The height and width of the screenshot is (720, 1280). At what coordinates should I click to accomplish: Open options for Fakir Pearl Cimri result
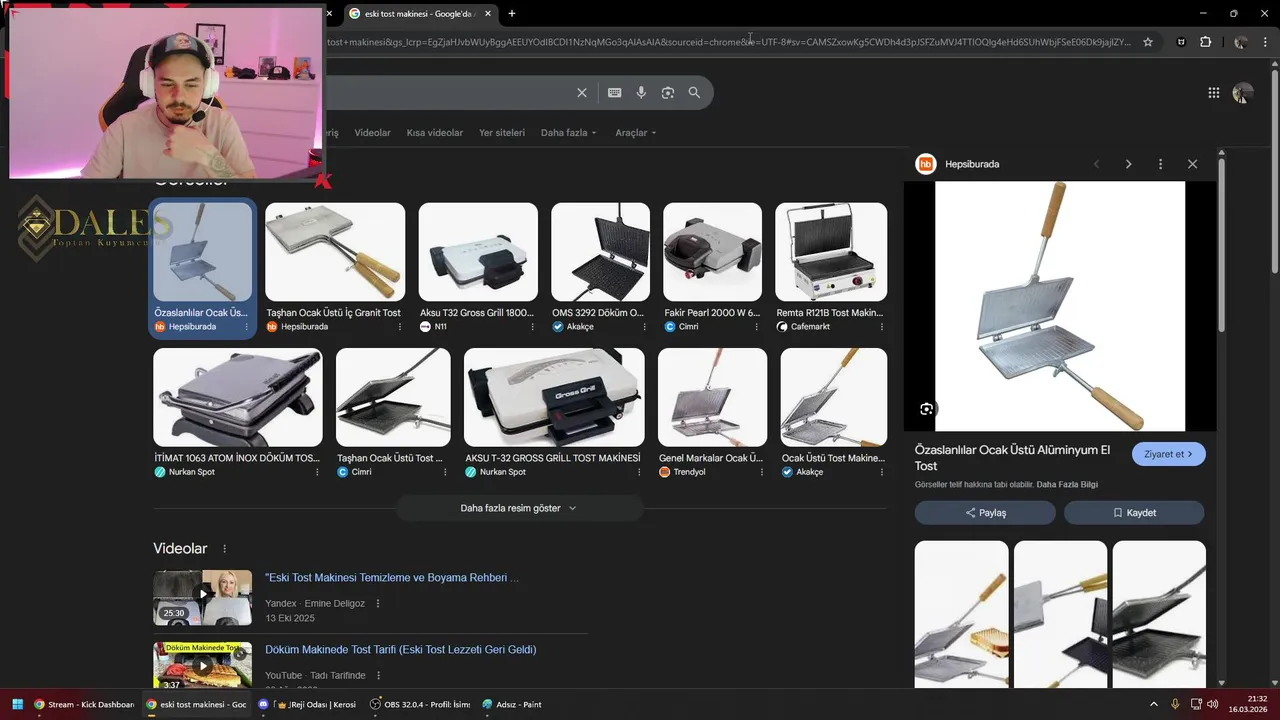[755, 327]
